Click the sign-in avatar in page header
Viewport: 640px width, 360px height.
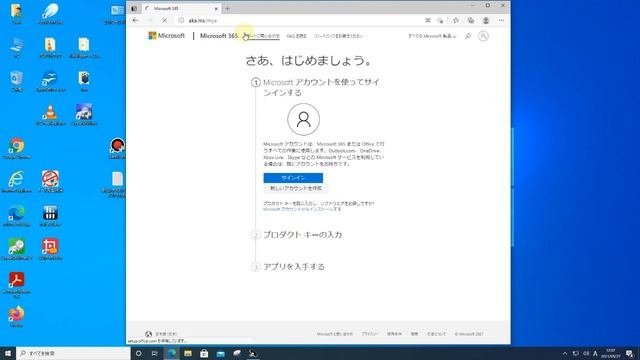coord(483,36)
